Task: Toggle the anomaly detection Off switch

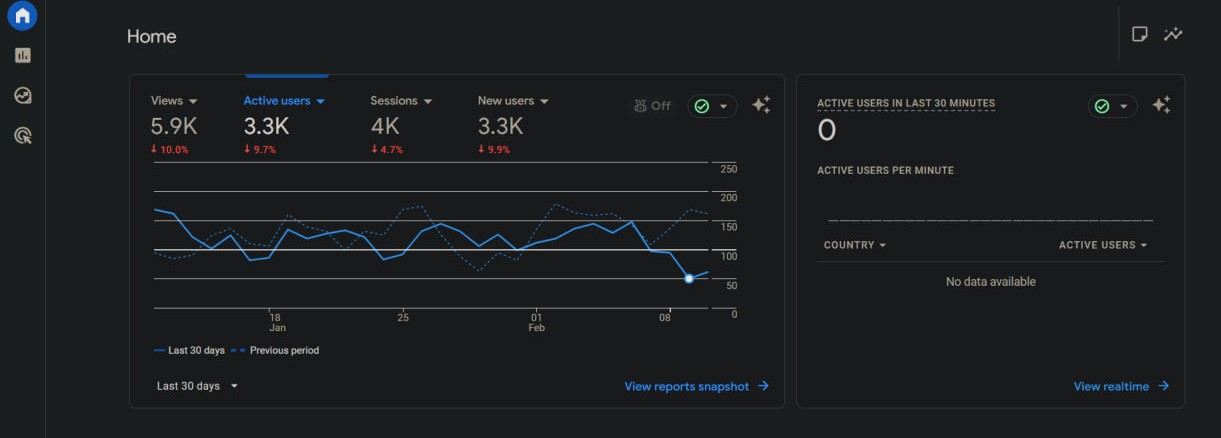Action: (652, 105)
